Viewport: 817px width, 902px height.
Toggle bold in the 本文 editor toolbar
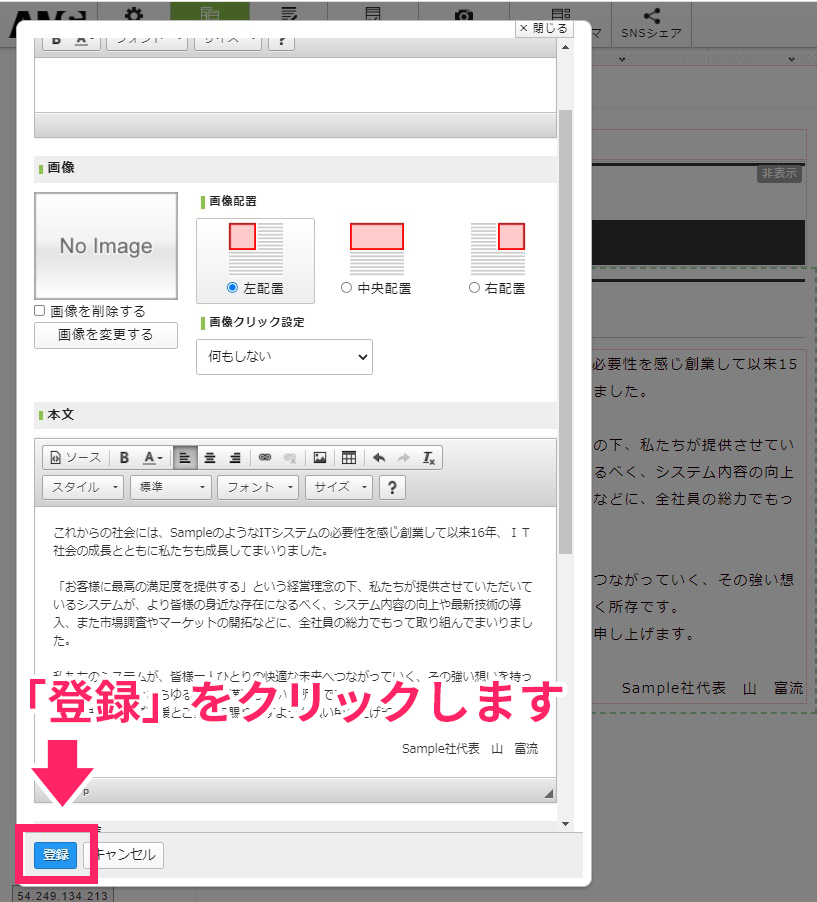tap(124, 458)
